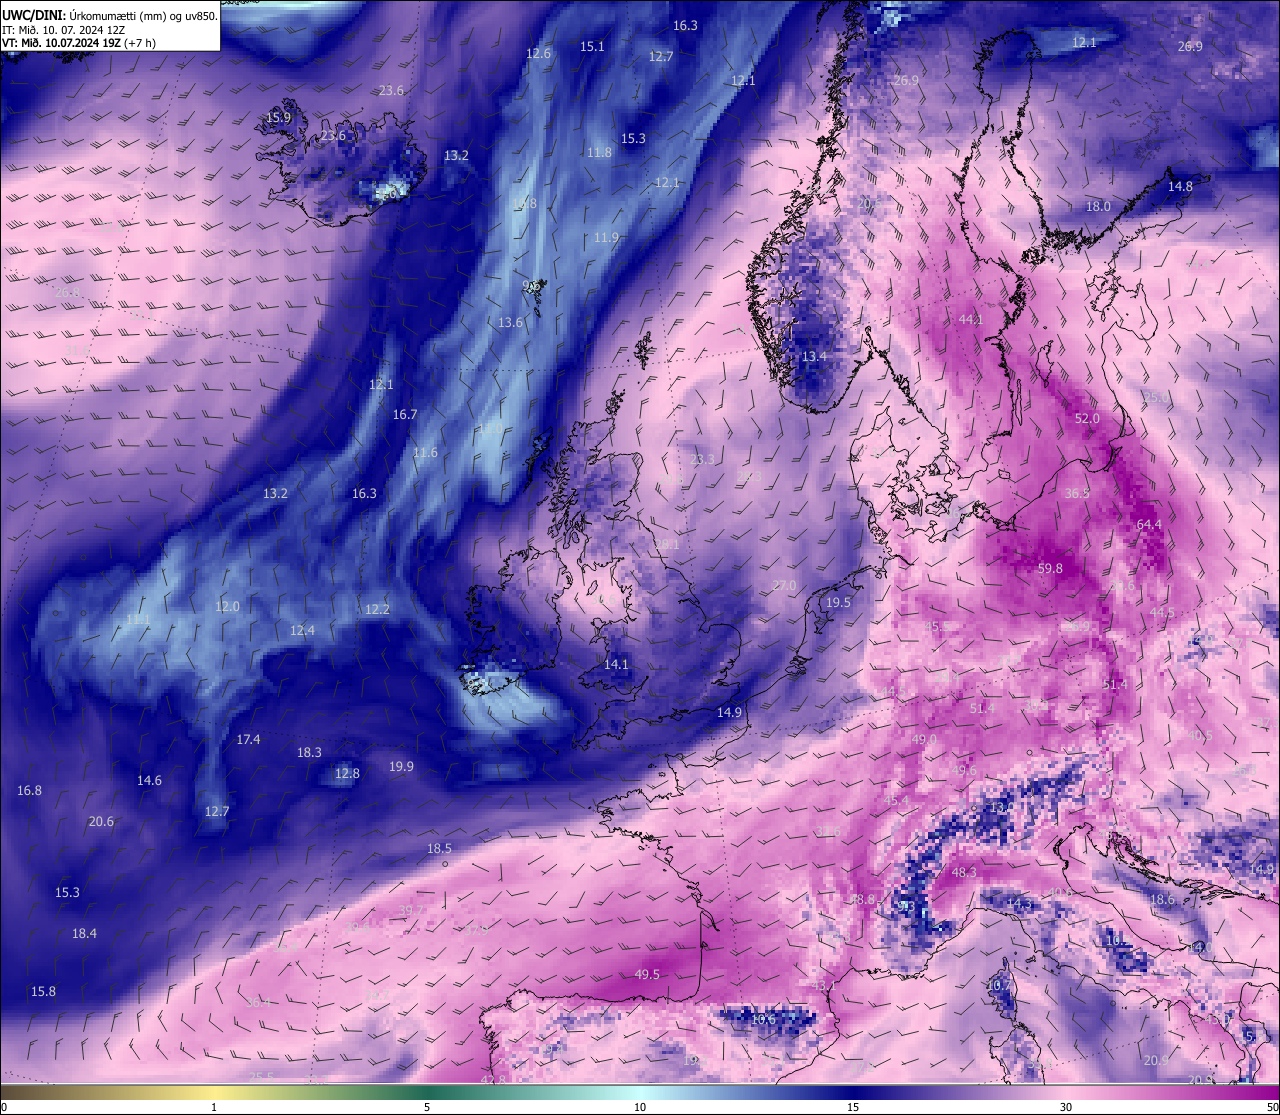Click the 13.6 value on the map
Image resolution: width=1280 pixels, height=1115 pixels.
(510, 322)
